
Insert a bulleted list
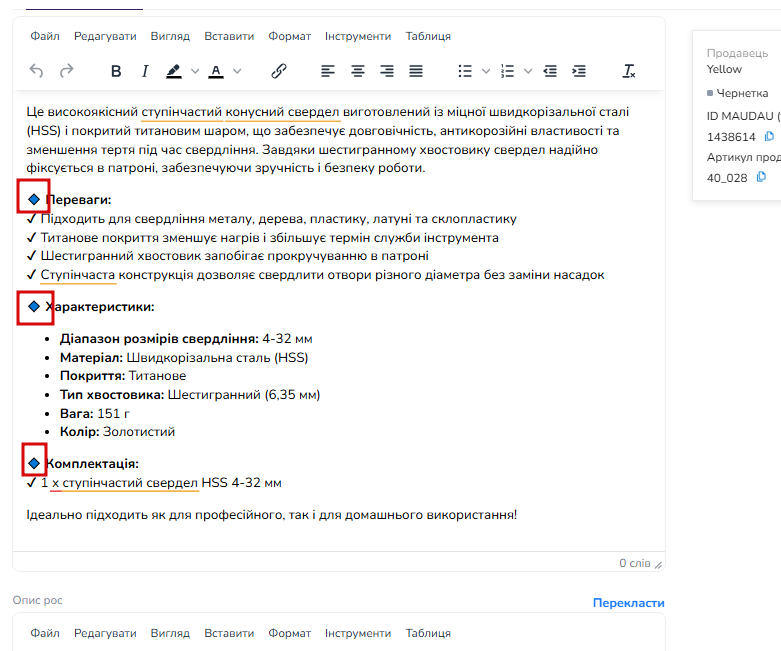pos(465,71)
